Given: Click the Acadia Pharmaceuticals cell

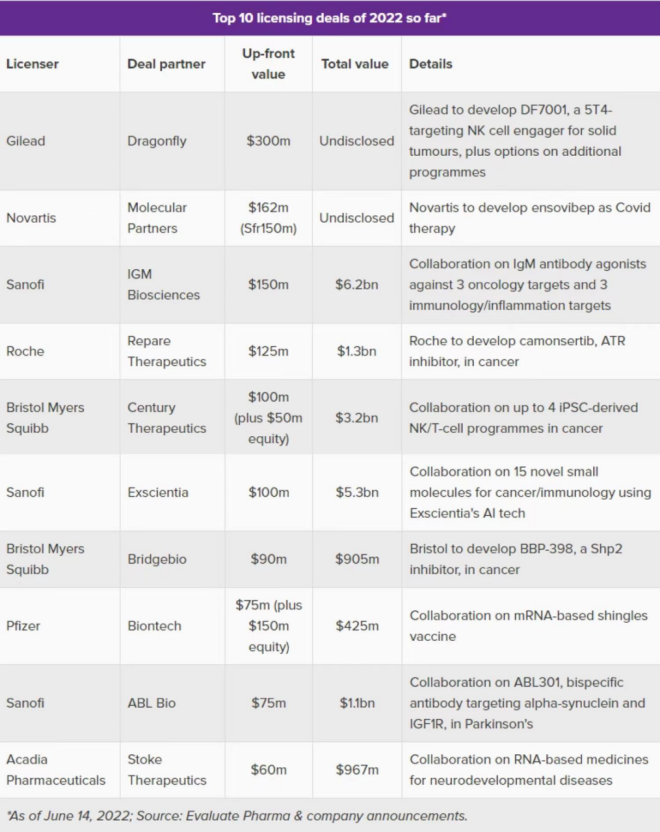Looking at the screenshot, I should tap(55, 770).
